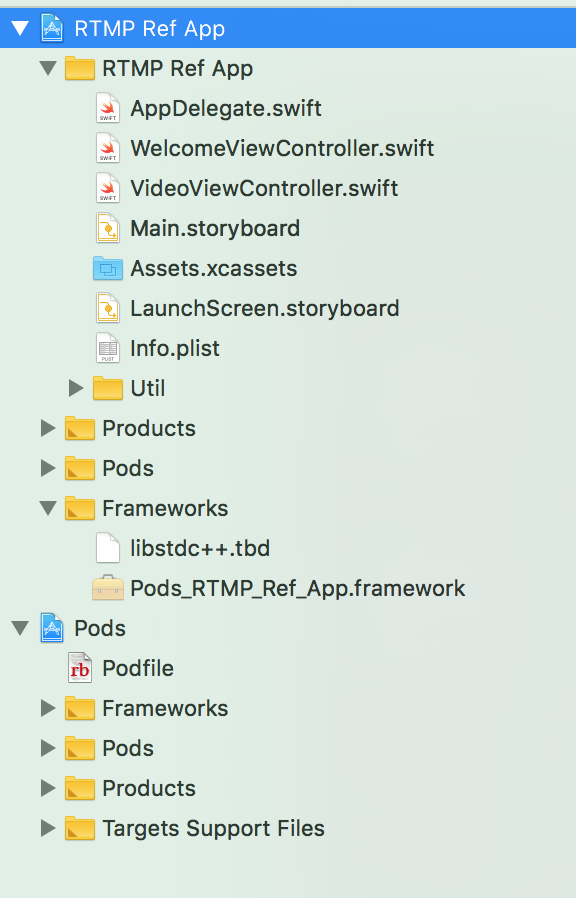The height and width of the screenshot is (898, 576).
Task: Click the yellow folder icon of RTMP Ref App group
Action: 80,68
